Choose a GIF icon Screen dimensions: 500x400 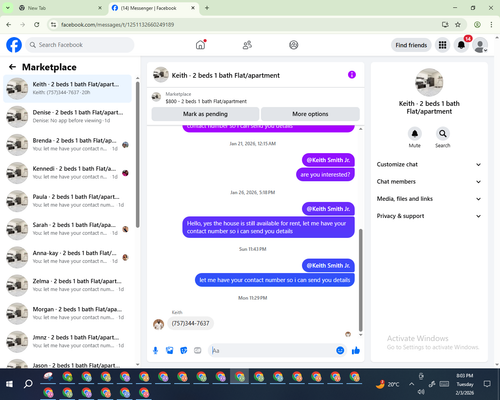[198, 350]
